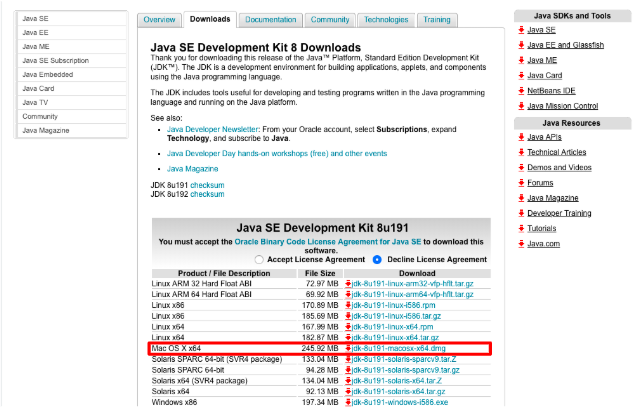
Task: Click red arrow icon beside Java.com
Action: coord(521,244)
